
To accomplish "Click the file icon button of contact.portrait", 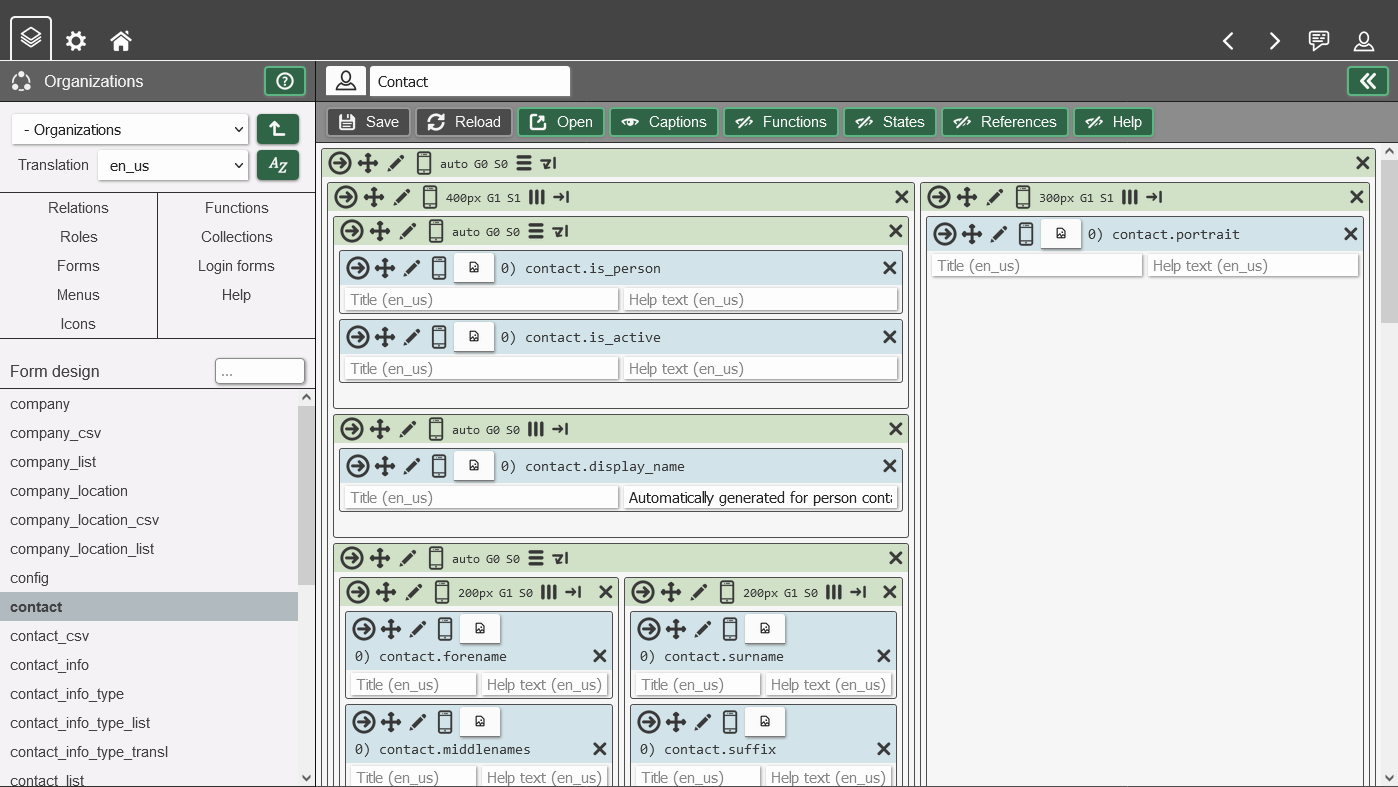I will pyautogui.click(x=1061, y=234).
